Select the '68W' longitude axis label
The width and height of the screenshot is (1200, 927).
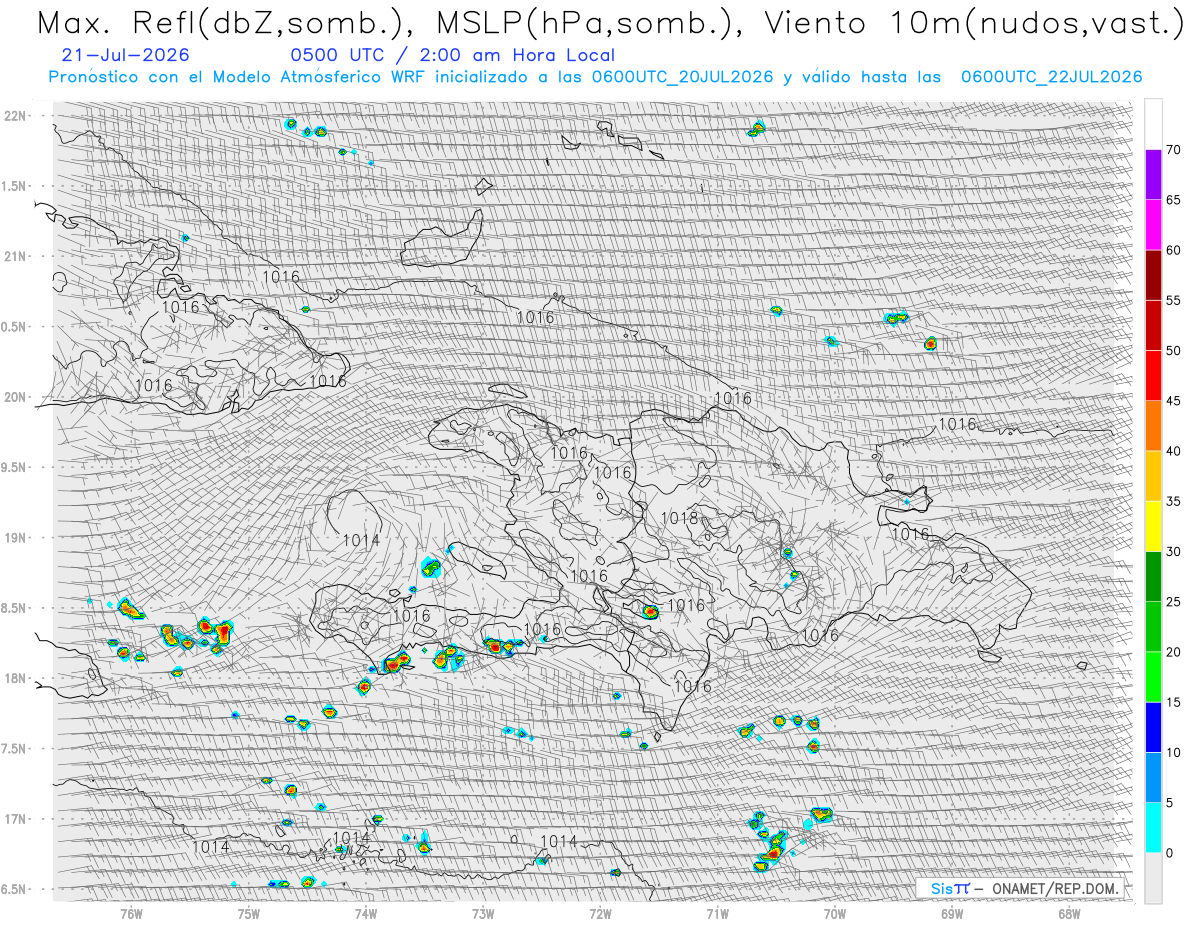[1068, 913]
